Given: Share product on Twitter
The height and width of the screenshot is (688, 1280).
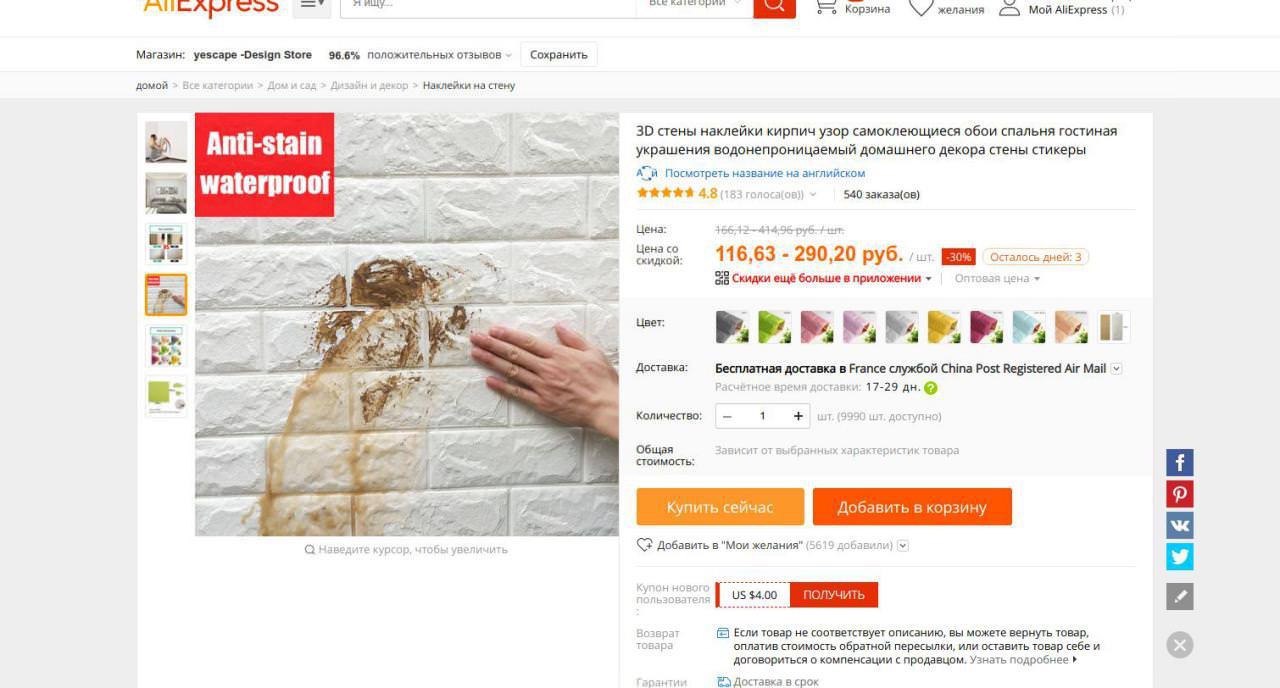Looking at the screenshot, I should [1180, 556].
